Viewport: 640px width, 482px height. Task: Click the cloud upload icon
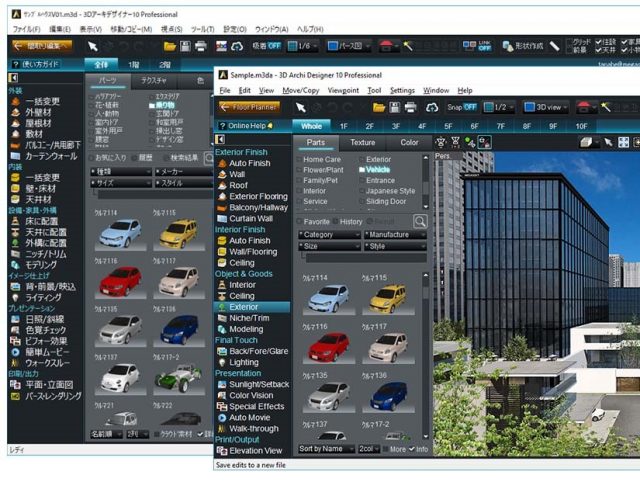[x=432, y=107]
